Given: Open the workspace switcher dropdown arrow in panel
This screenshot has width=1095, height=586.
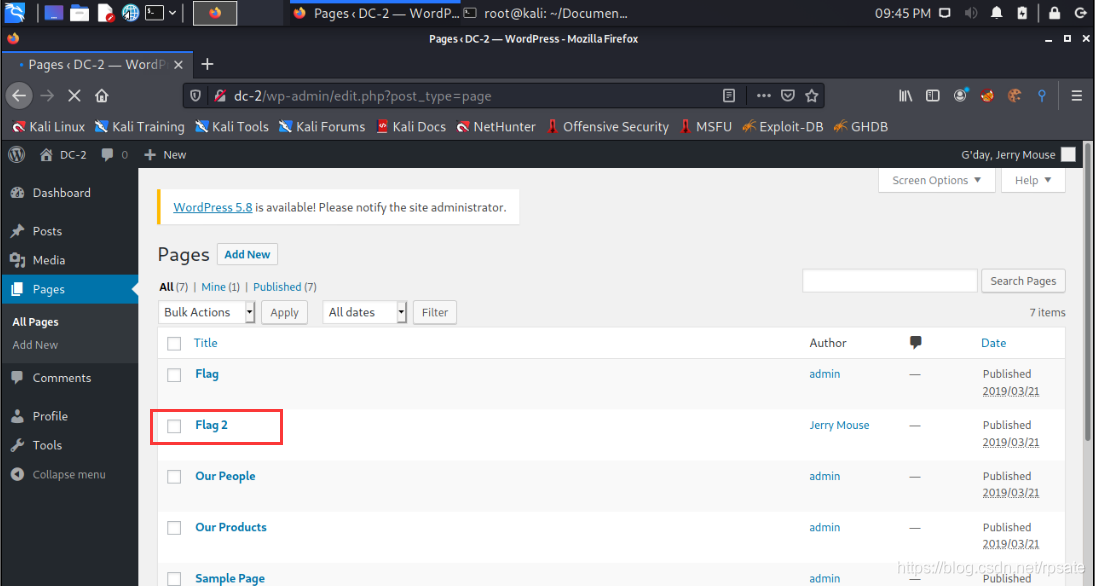Looking at the screenshot, I should [172, 13].
